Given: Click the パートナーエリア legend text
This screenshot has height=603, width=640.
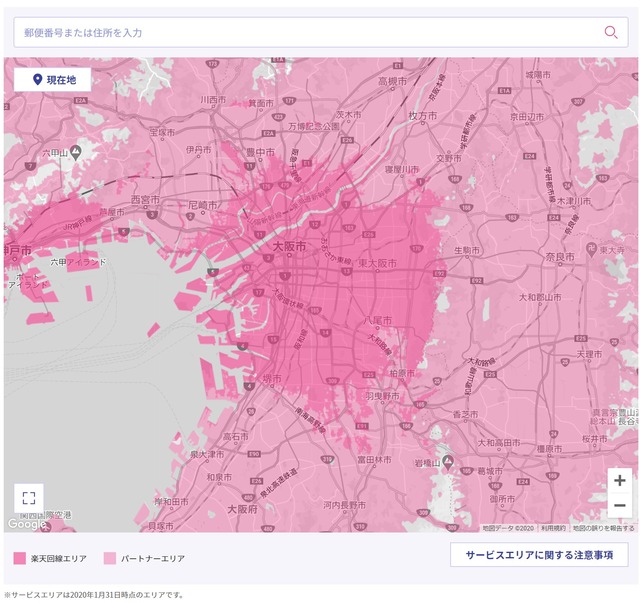Looking at the screenshot, I should tap(153, 558).
